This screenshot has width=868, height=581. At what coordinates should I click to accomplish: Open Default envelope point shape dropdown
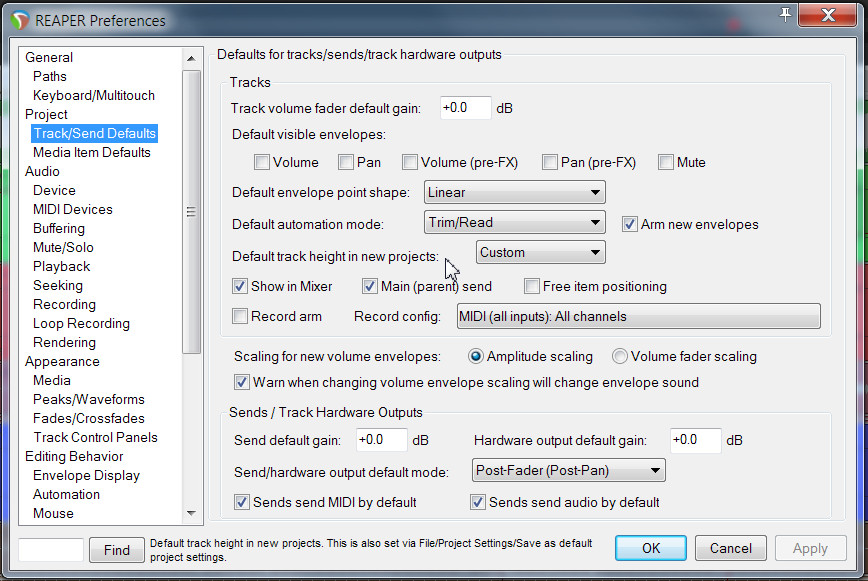514,193
